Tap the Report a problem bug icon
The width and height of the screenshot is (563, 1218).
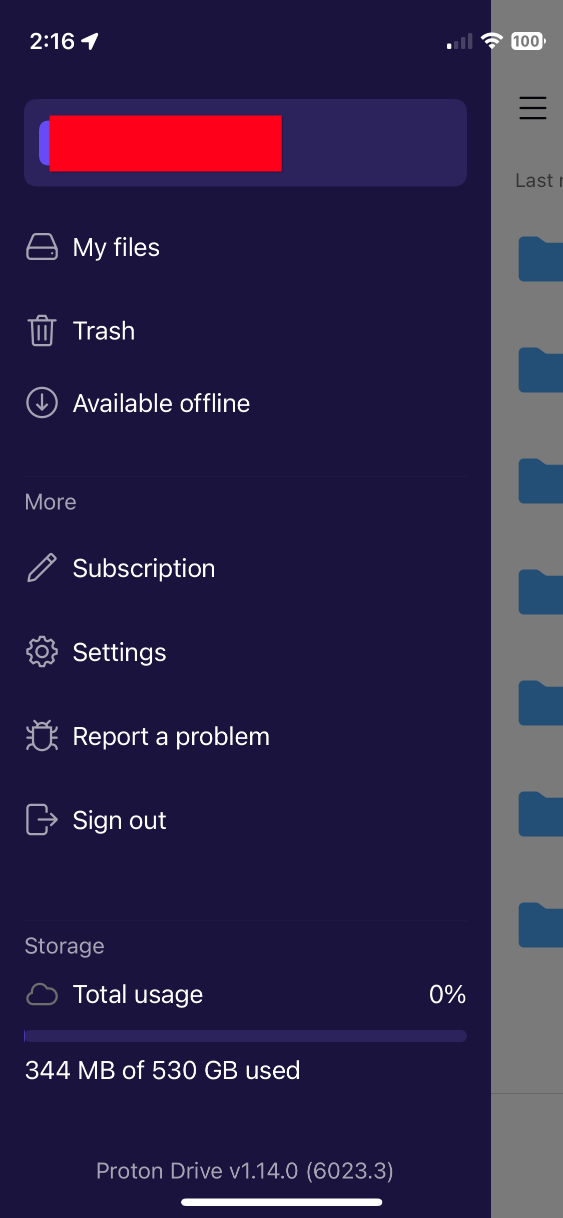(41, 736)
